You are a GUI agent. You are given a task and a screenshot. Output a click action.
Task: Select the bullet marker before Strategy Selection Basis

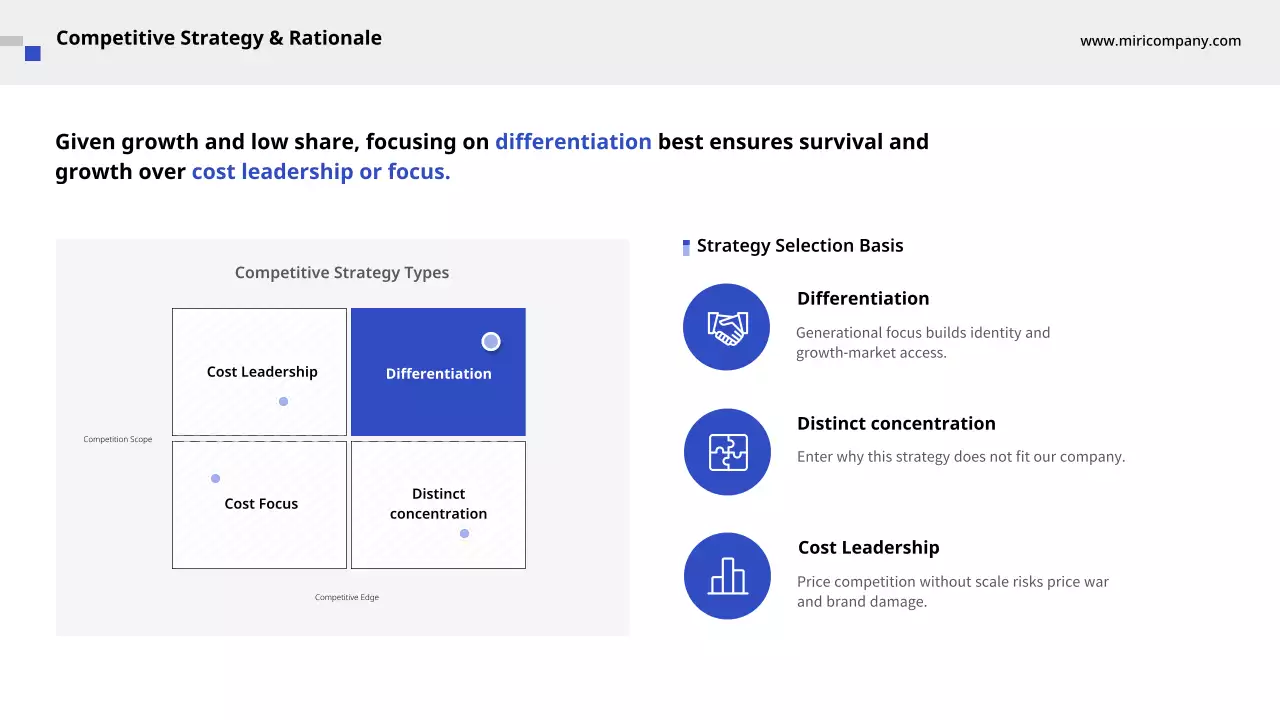point(686,247)
